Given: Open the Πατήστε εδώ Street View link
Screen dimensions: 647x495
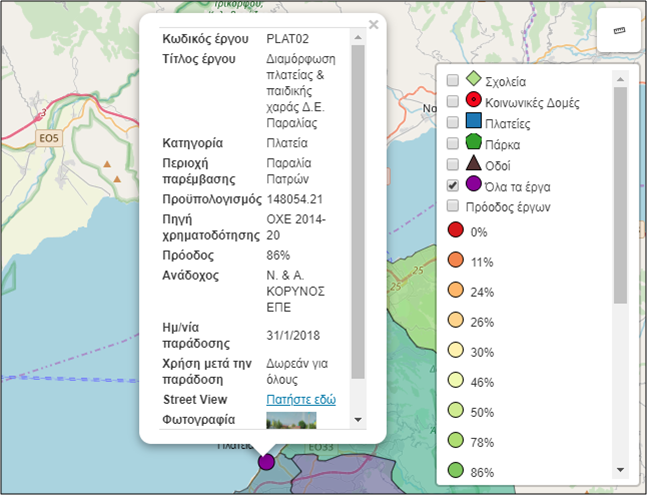Looking at the screenshot, I should click(300, 400).
